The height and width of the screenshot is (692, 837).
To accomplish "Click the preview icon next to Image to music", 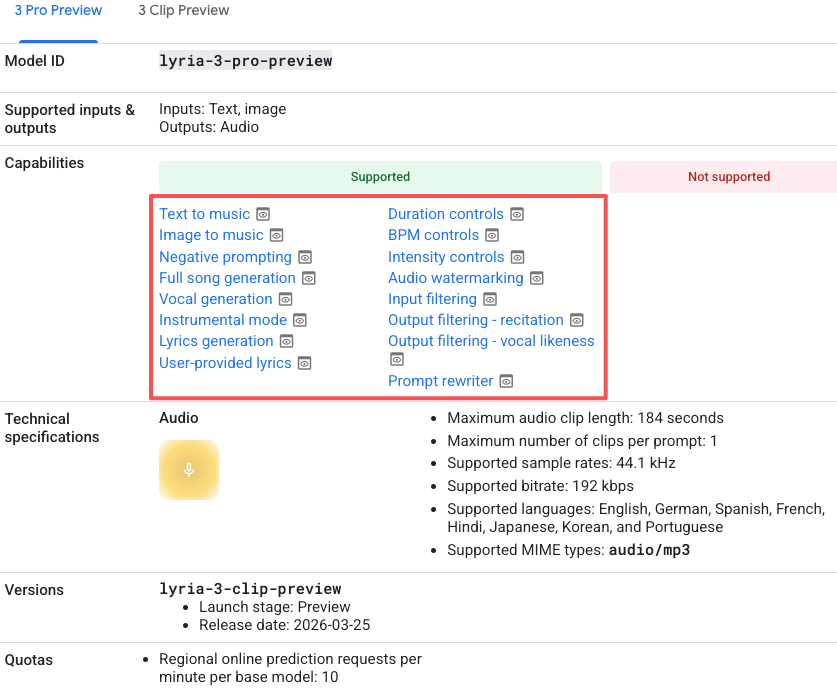I will (276, 235).
